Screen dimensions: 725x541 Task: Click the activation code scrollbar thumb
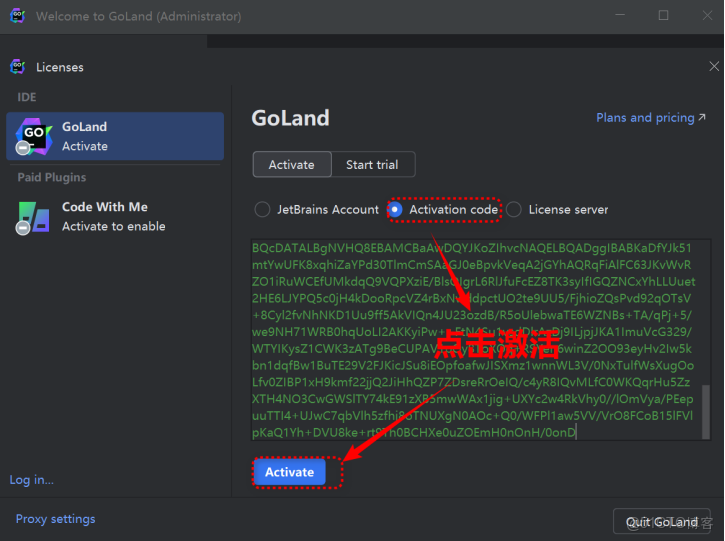(706, 411)
